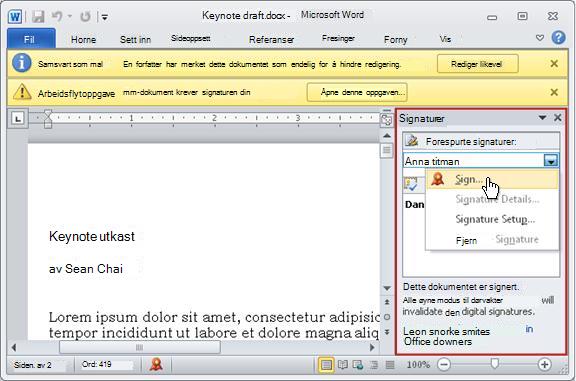Click the Ord: 419 word count

pos(97,364)
